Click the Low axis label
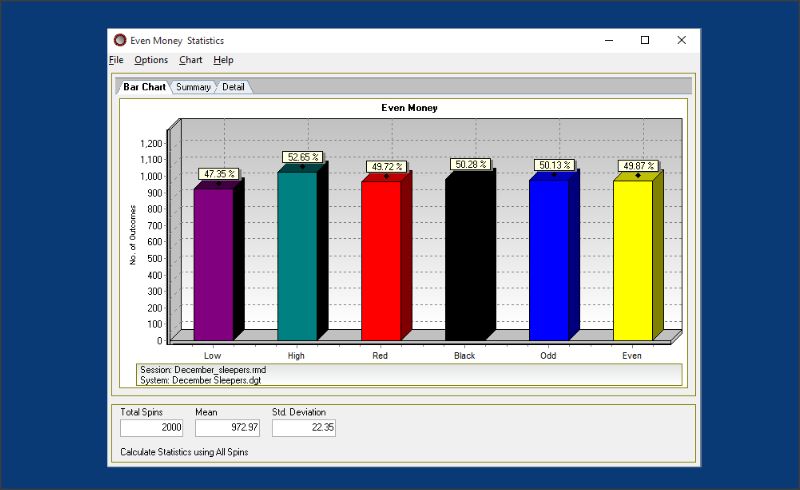The width and height of the screenshot is (800, 490). pos(213,356)
